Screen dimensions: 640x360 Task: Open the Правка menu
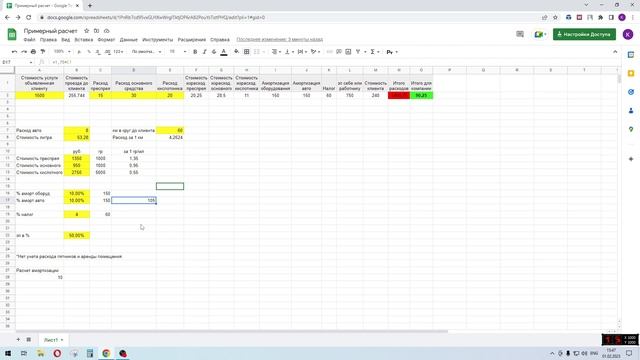coord(48,40)
